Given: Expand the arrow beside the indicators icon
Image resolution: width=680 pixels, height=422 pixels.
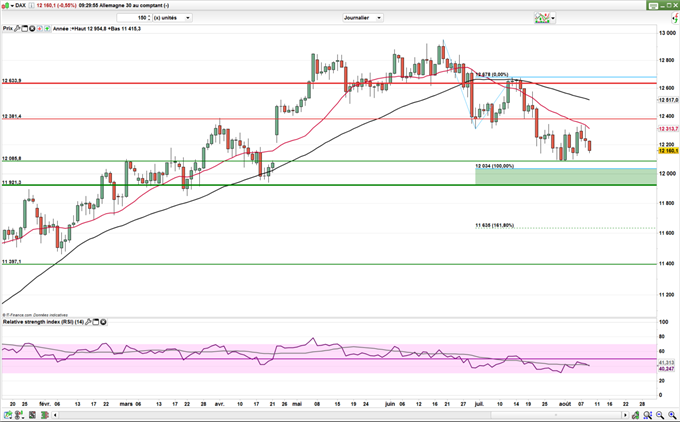Looking at the screenshot, I should point(553,18).
